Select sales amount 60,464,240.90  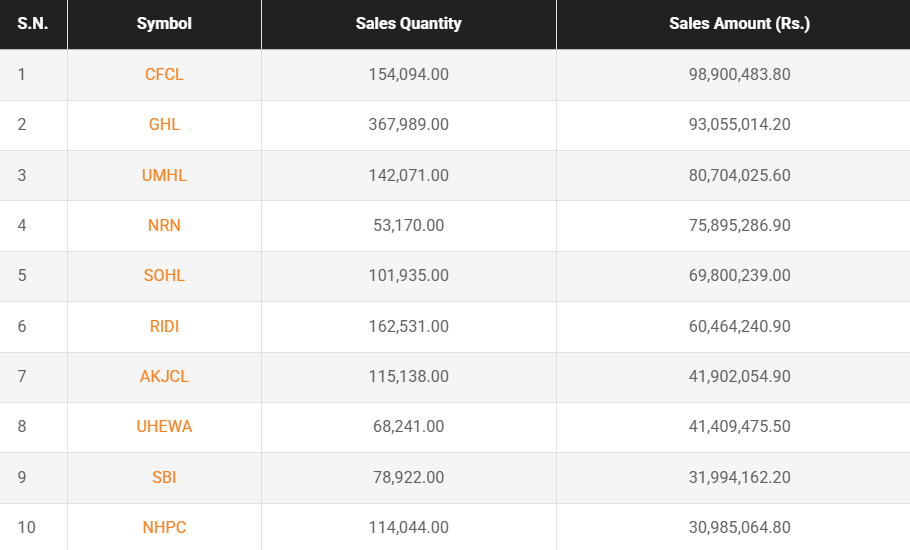739,326
